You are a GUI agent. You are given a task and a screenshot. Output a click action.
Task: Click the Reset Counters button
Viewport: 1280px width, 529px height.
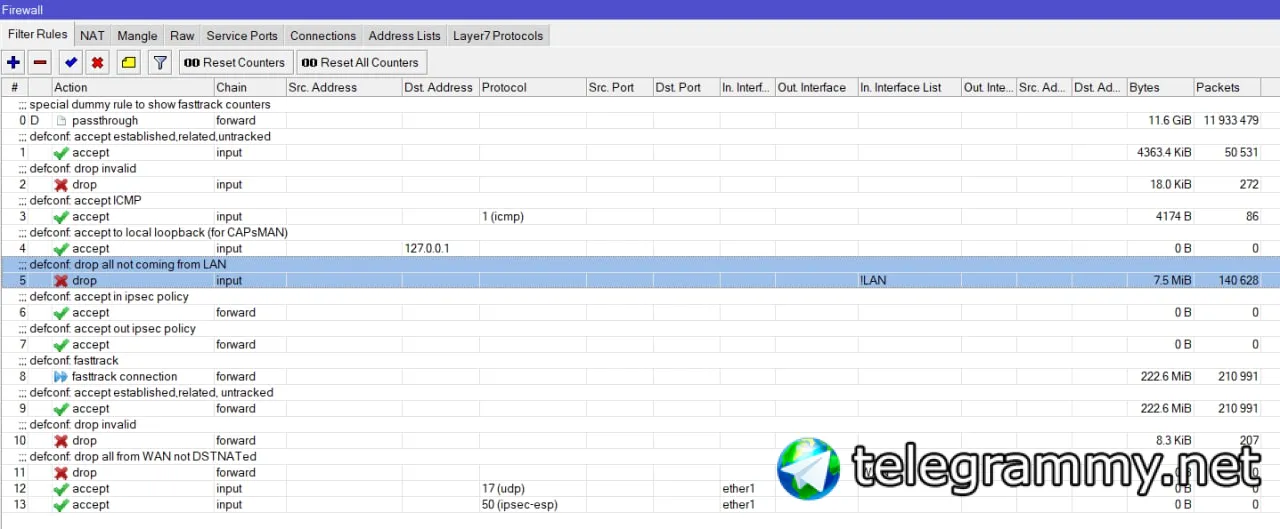pos(236,62)
